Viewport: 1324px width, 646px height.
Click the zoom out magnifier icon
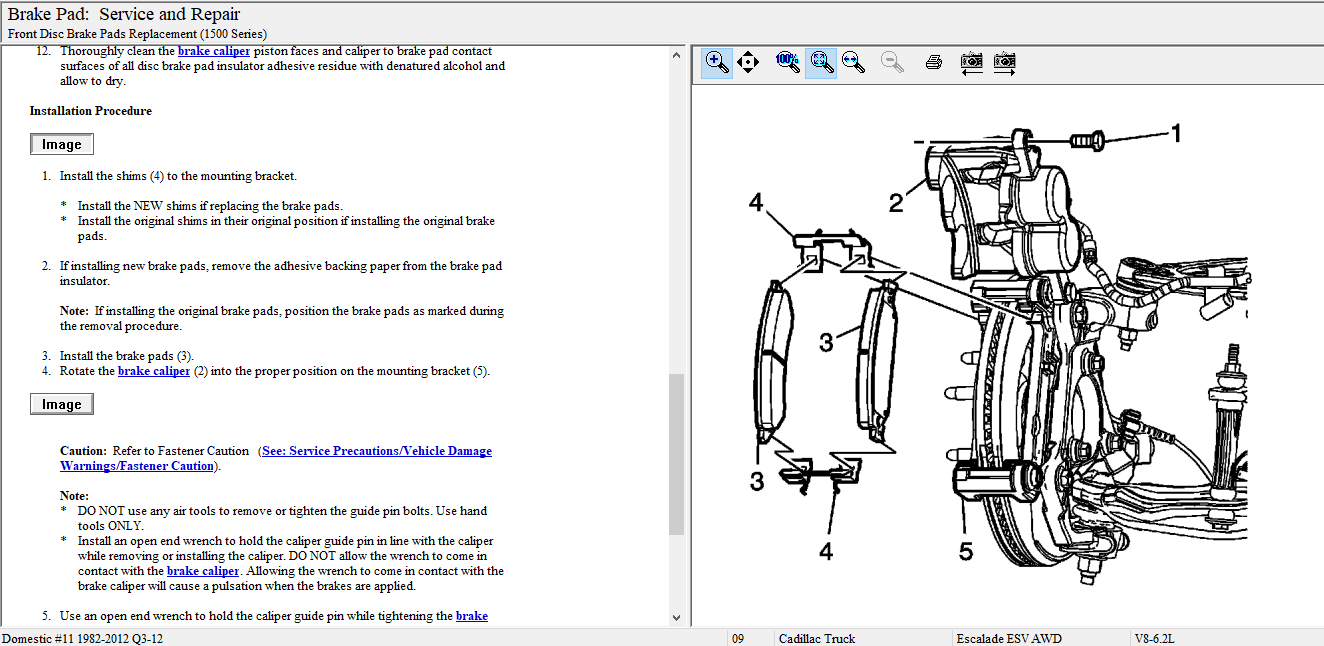tap(892, 62)
